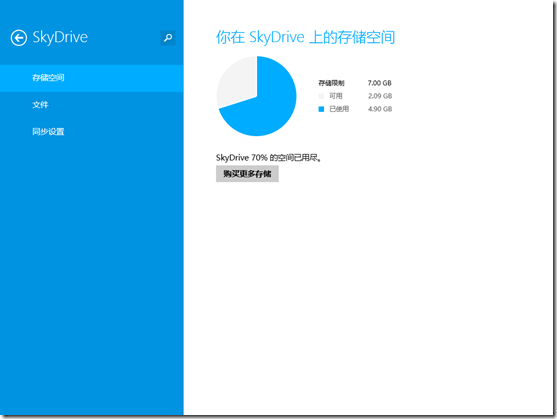Click the 可用 legend label
Image resolution: width=557 pixels, height=419 pixels.
click(x=336, y=96)
